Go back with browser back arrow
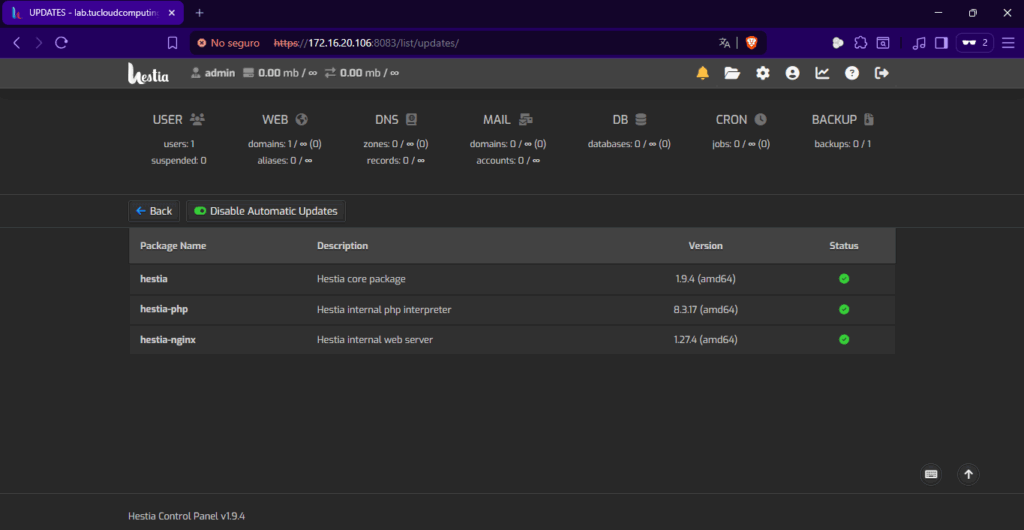The image size is (1024, 530). pos(17,43)
